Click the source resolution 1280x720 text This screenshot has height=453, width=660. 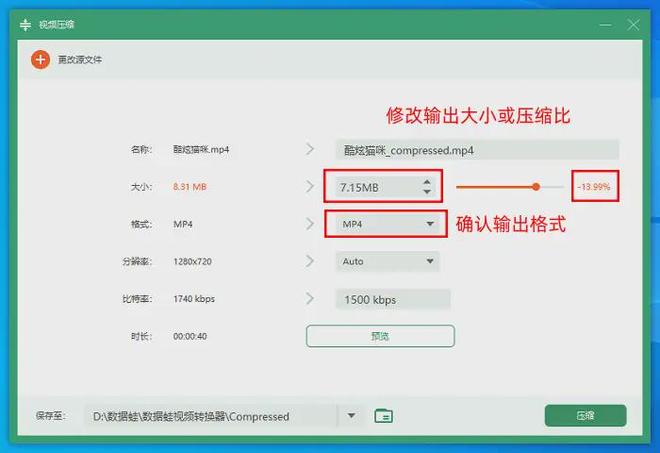[192, 261]
